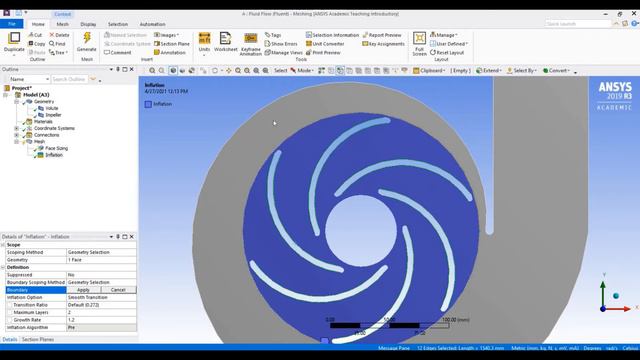Screen dimensions: 640x360
Task: Open the Clipboard dropdown
Action: (x=429, y=71)
